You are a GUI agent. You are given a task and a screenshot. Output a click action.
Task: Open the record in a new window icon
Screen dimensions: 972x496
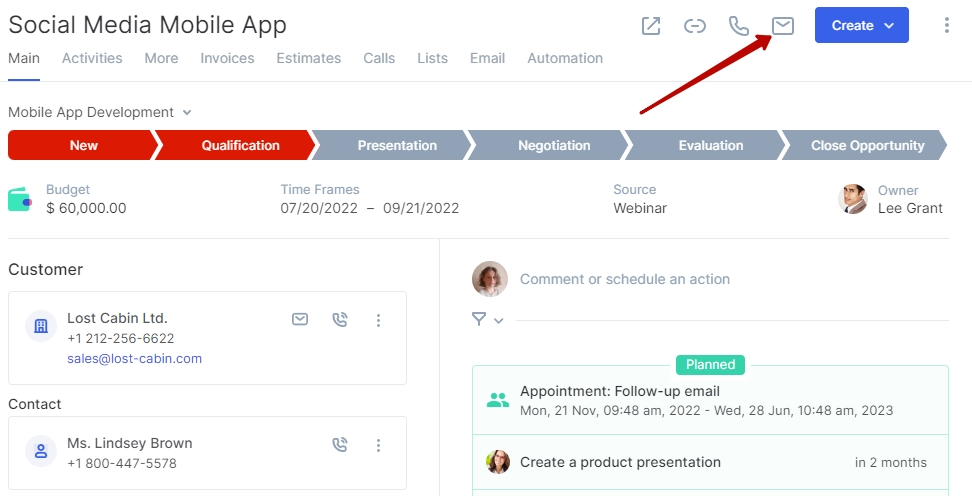[x=651, y=25]
